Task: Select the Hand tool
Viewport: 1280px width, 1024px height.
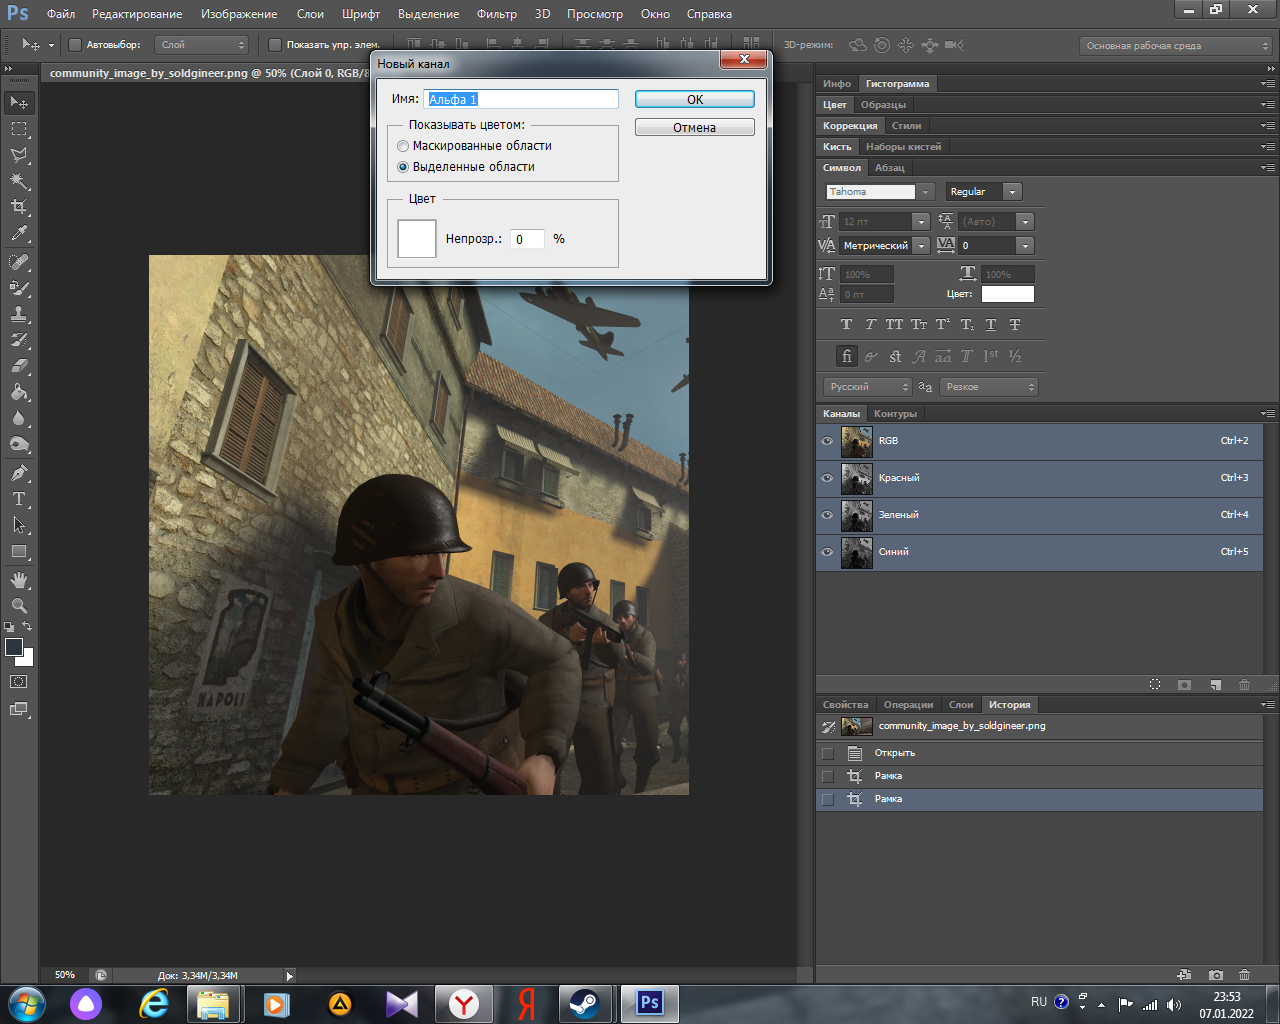Action: [x=19, y=580]
